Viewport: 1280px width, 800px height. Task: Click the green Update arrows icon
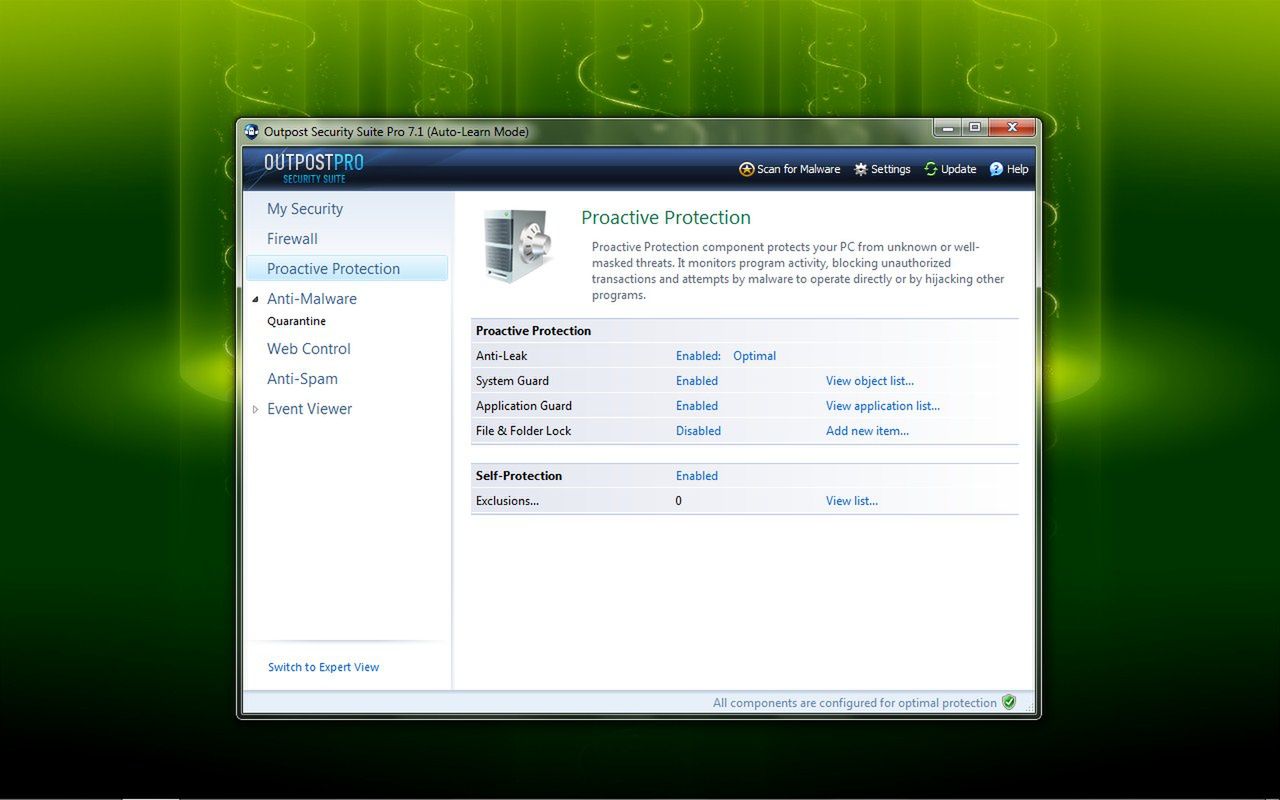click(x=931, y=169)
